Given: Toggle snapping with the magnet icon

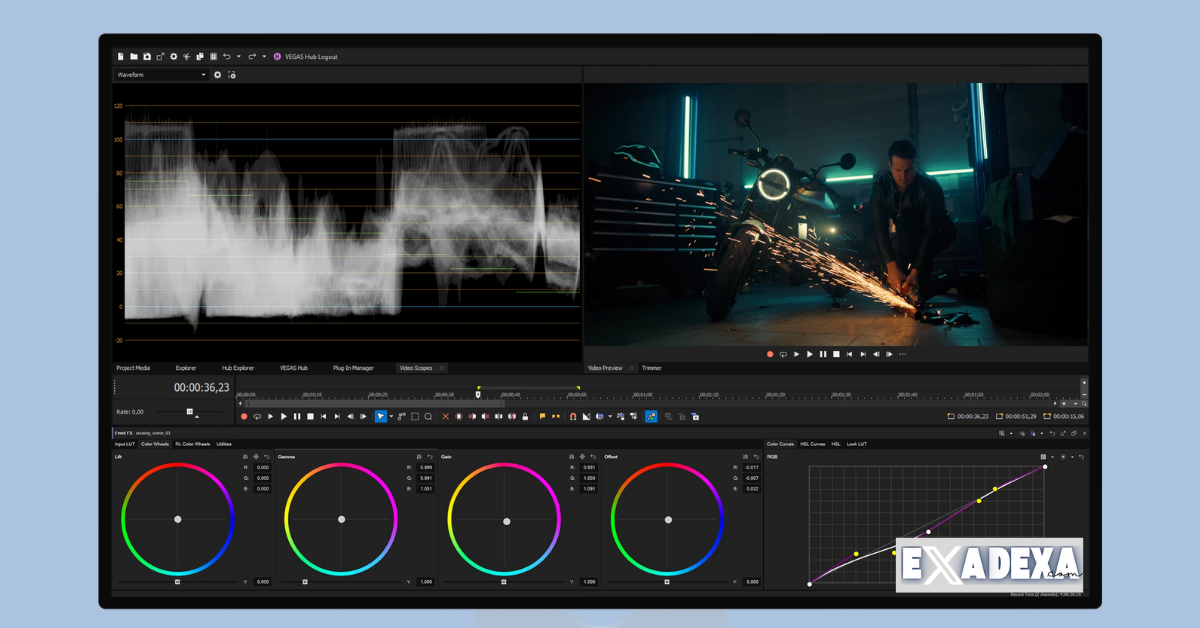Looking at the screenshot, I should click(x=573, y=418).
